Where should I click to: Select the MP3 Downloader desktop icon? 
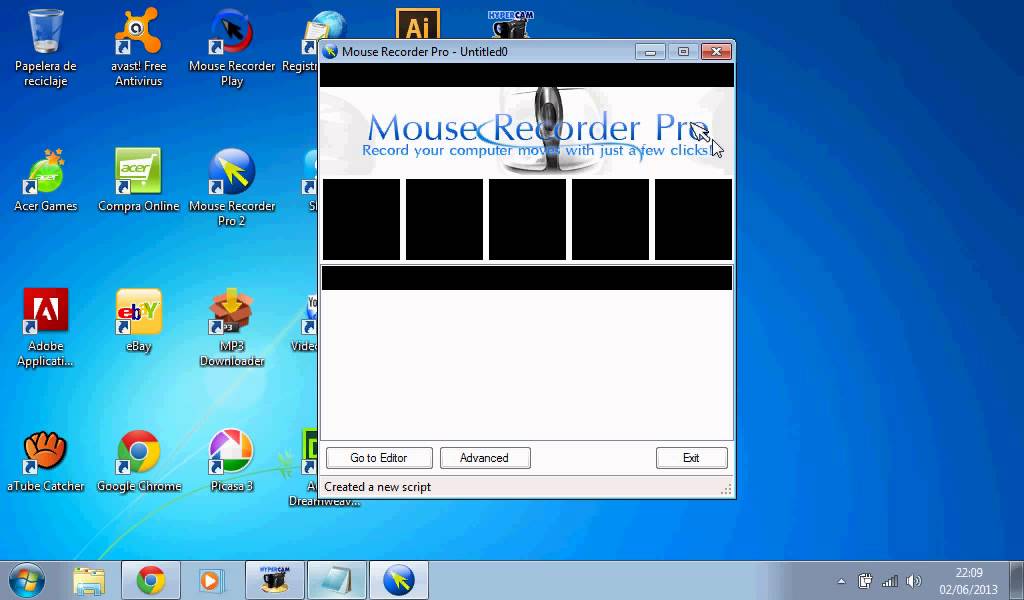pyautogui.click(x=232, y=328)
